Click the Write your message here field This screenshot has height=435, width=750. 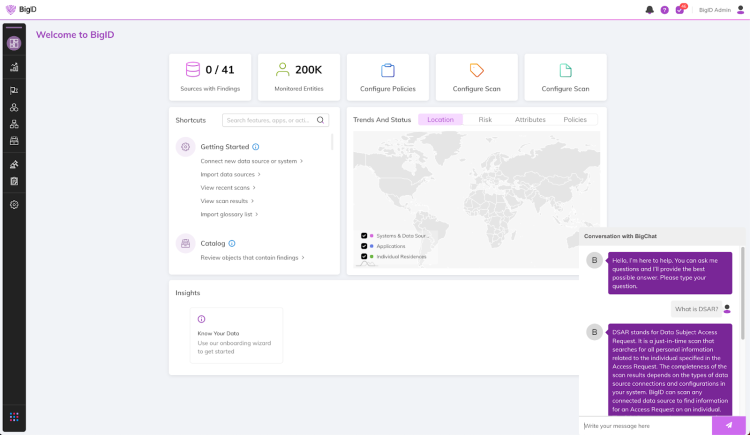(x=646, y=425)
